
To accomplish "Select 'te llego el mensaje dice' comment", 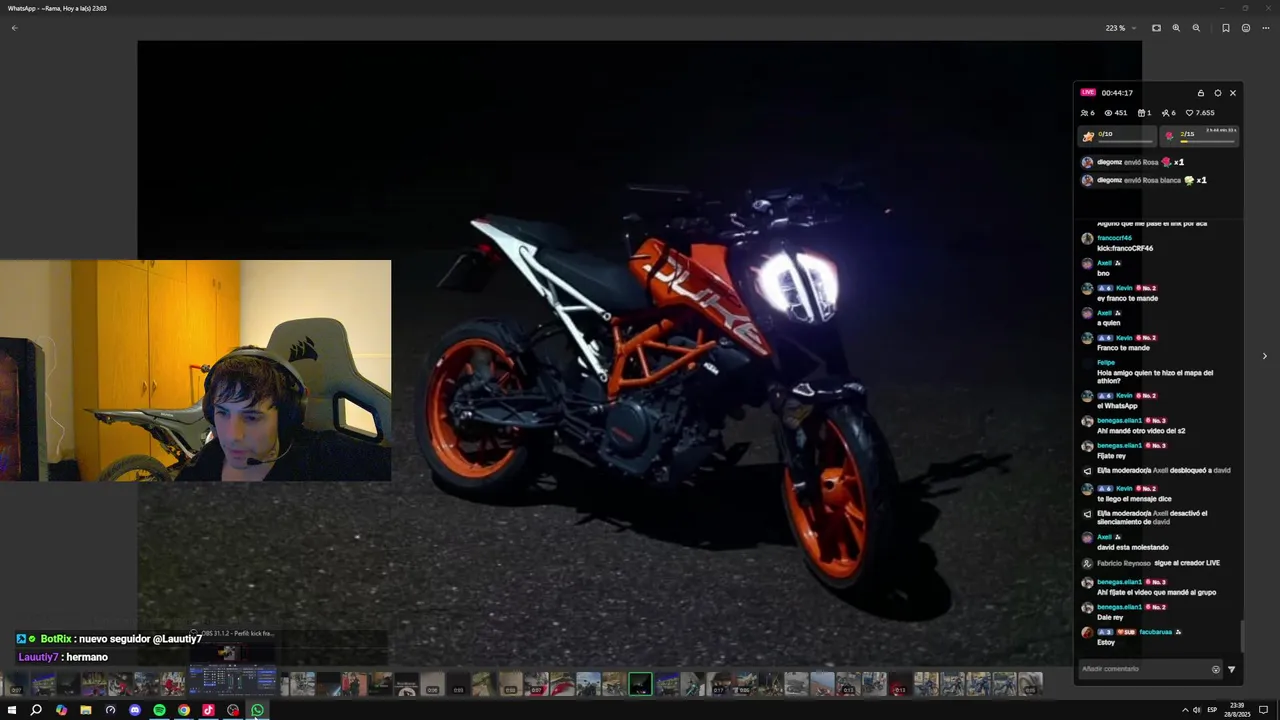I will [x=1134, y=499].
